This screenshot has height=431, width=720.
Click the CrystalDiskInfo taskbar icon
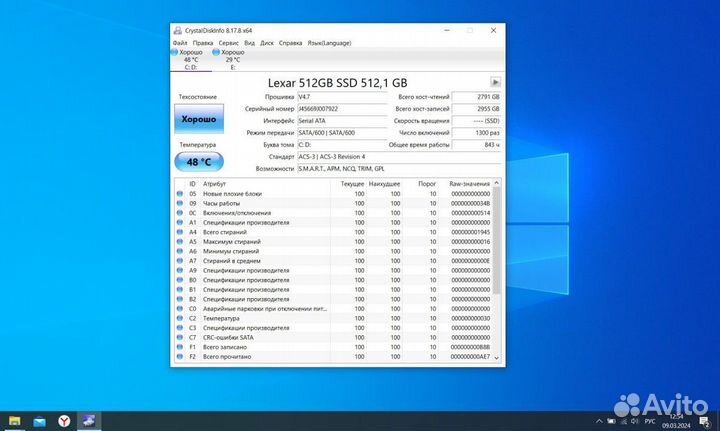(89, 421)
